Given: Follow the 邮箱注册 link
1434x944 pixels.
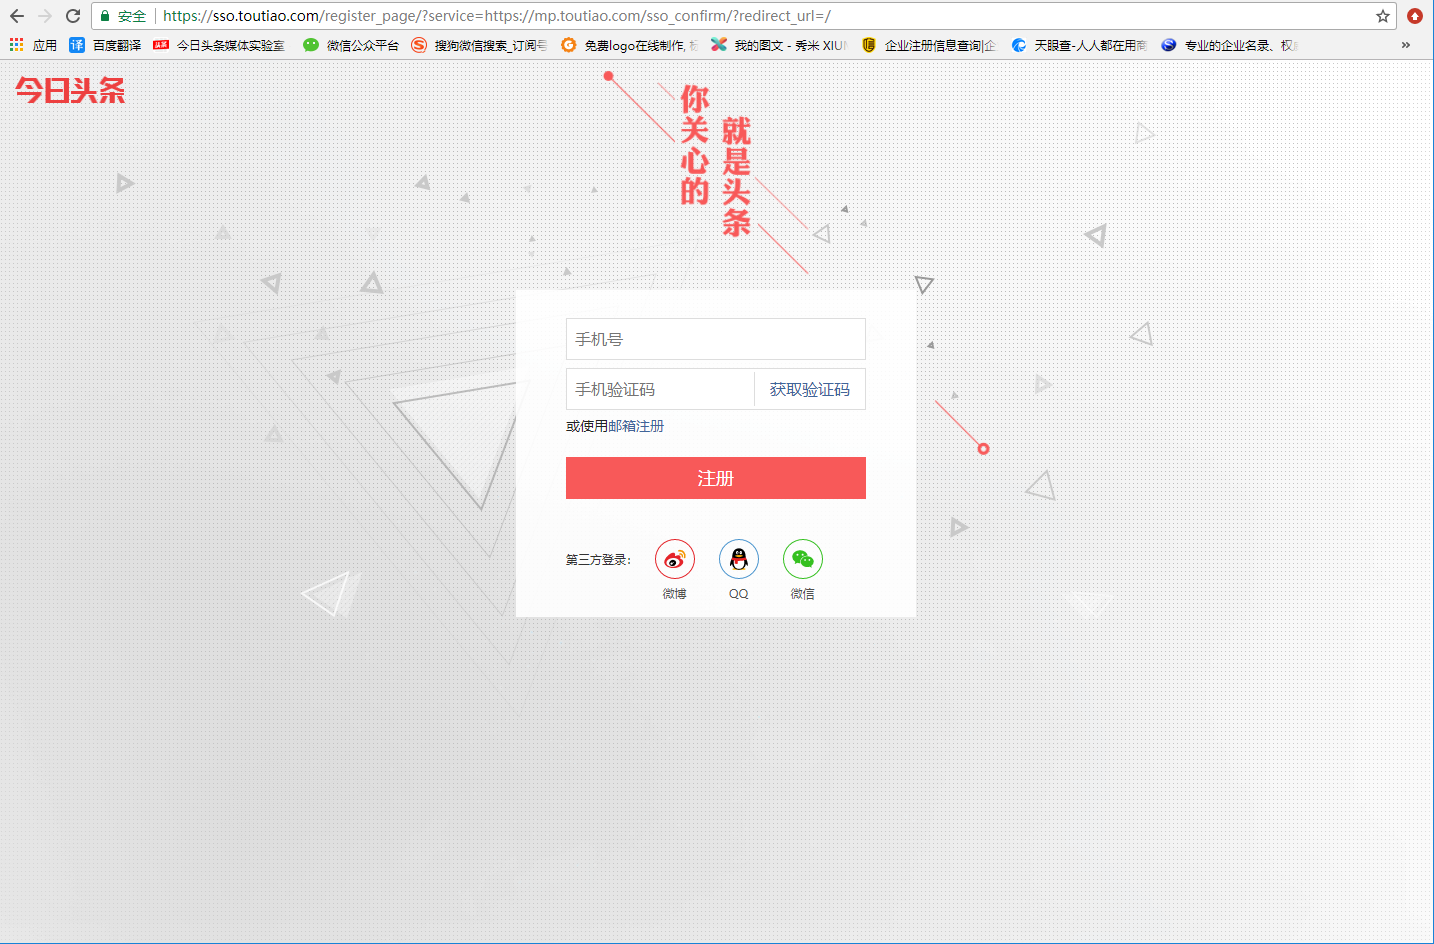Looking at the screenshot, I should click(636, 426).
